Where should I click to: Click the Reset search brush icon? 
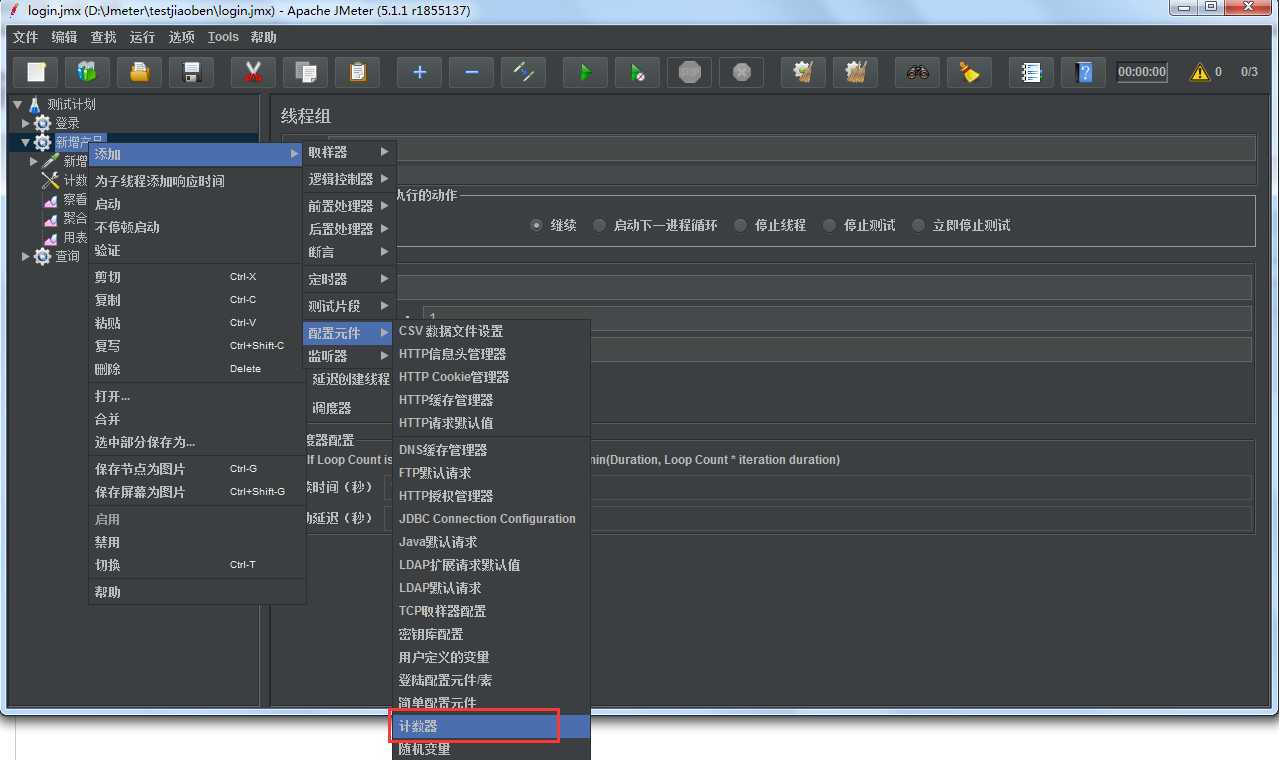coord(969,72)
